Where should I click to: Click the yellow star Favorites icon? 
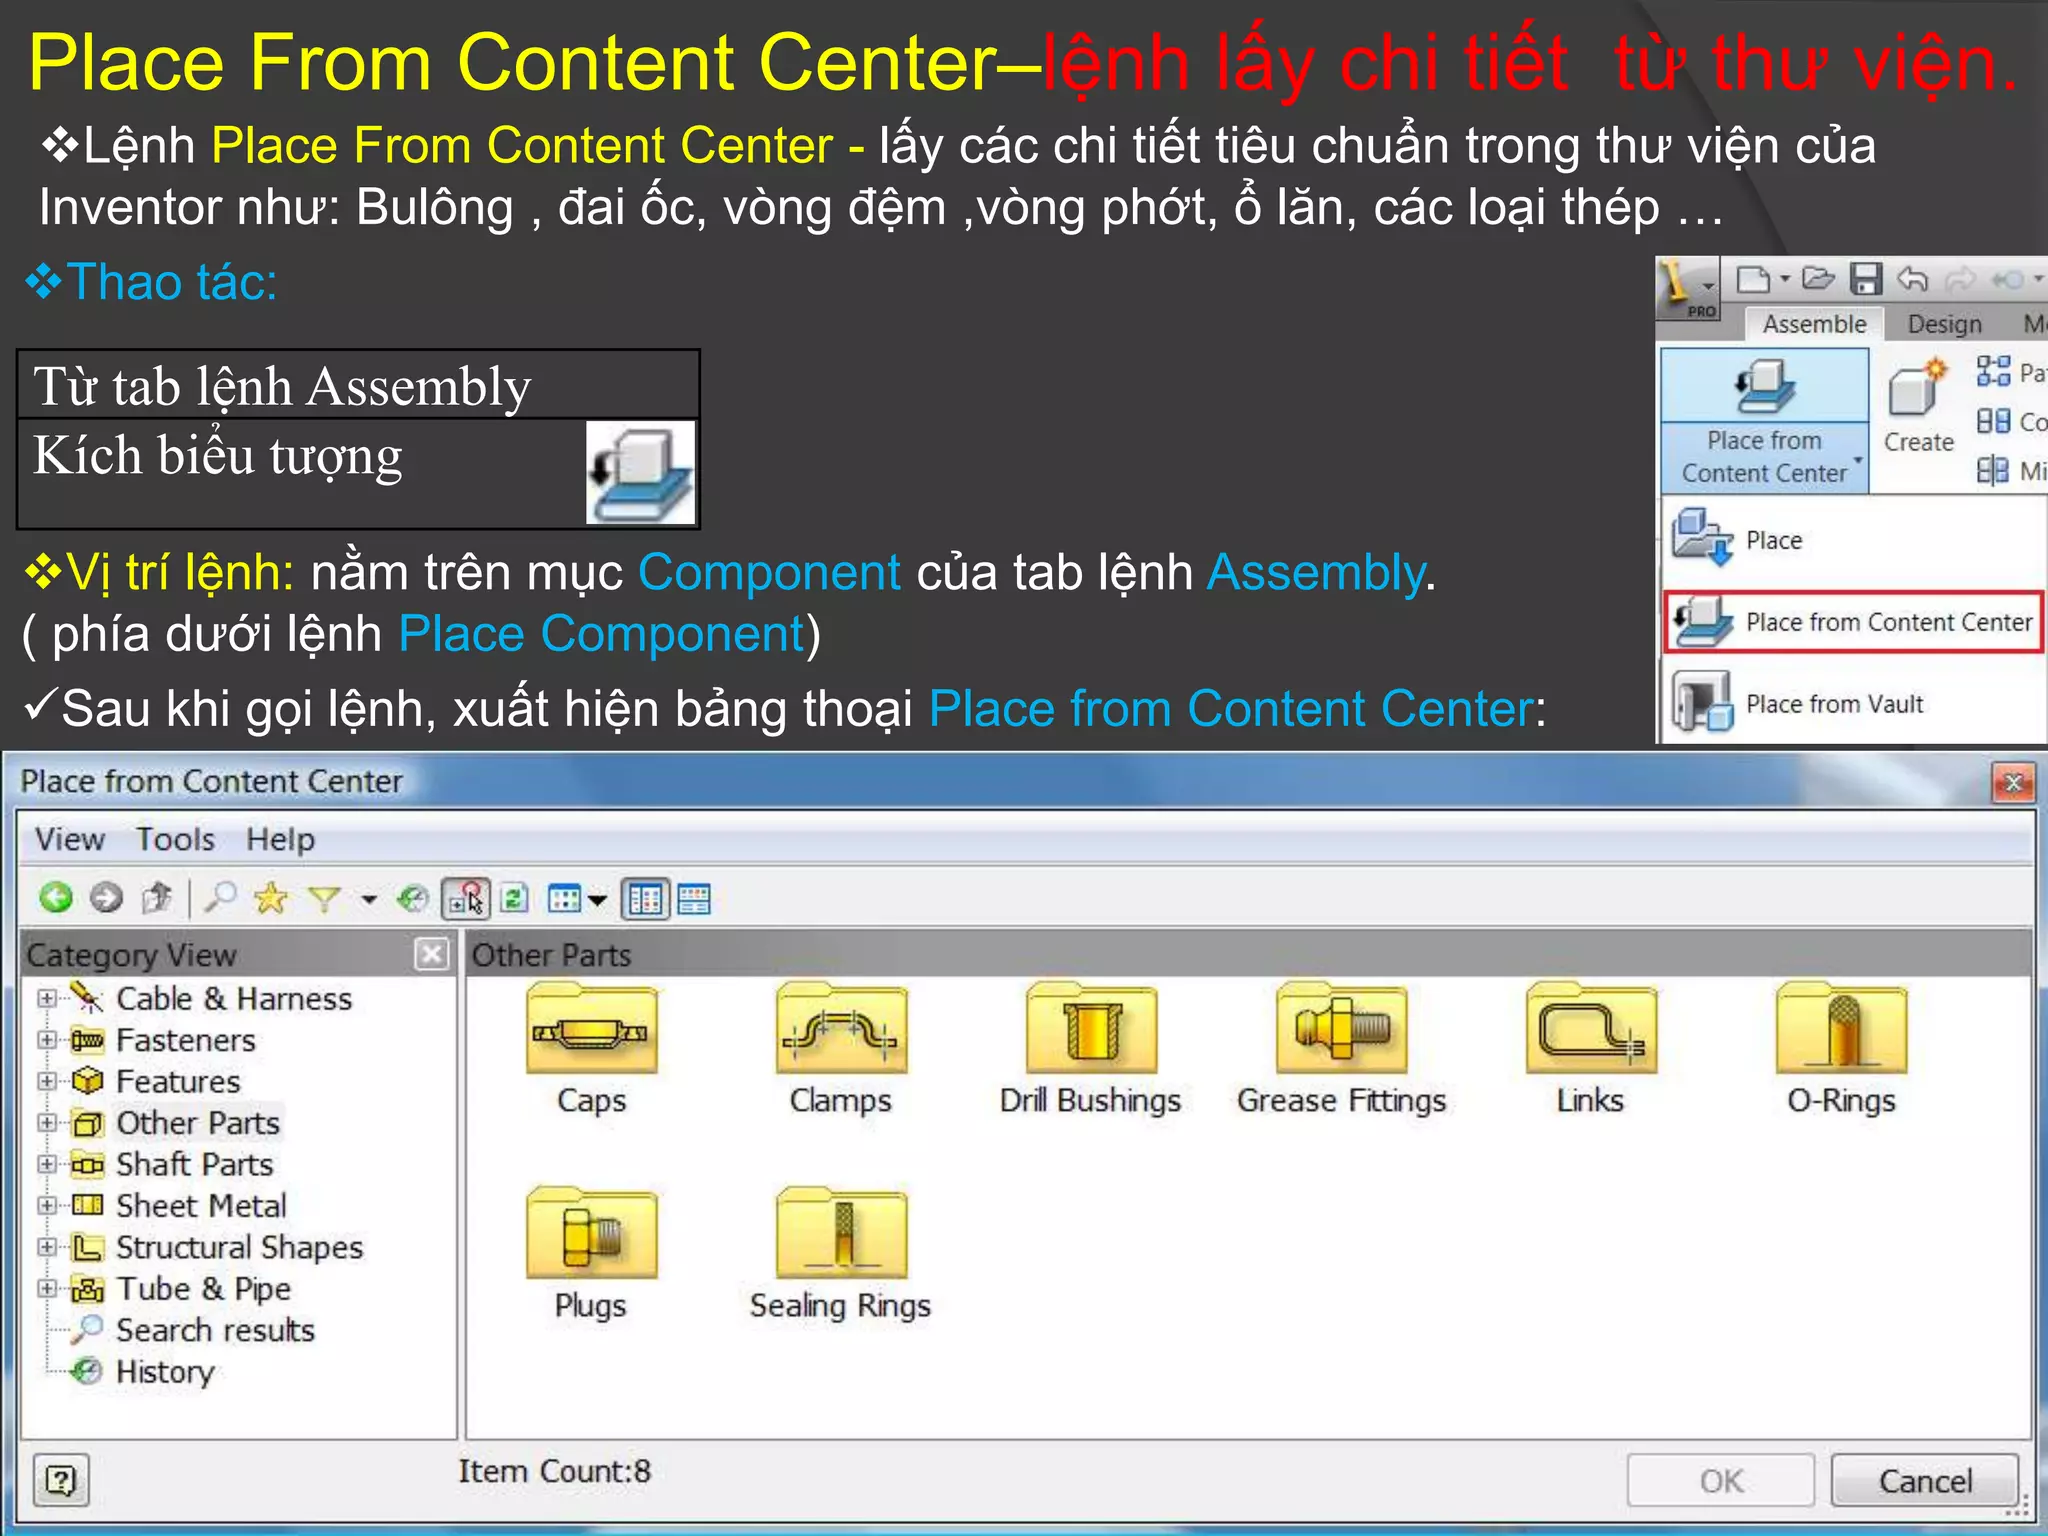(271, 898)
